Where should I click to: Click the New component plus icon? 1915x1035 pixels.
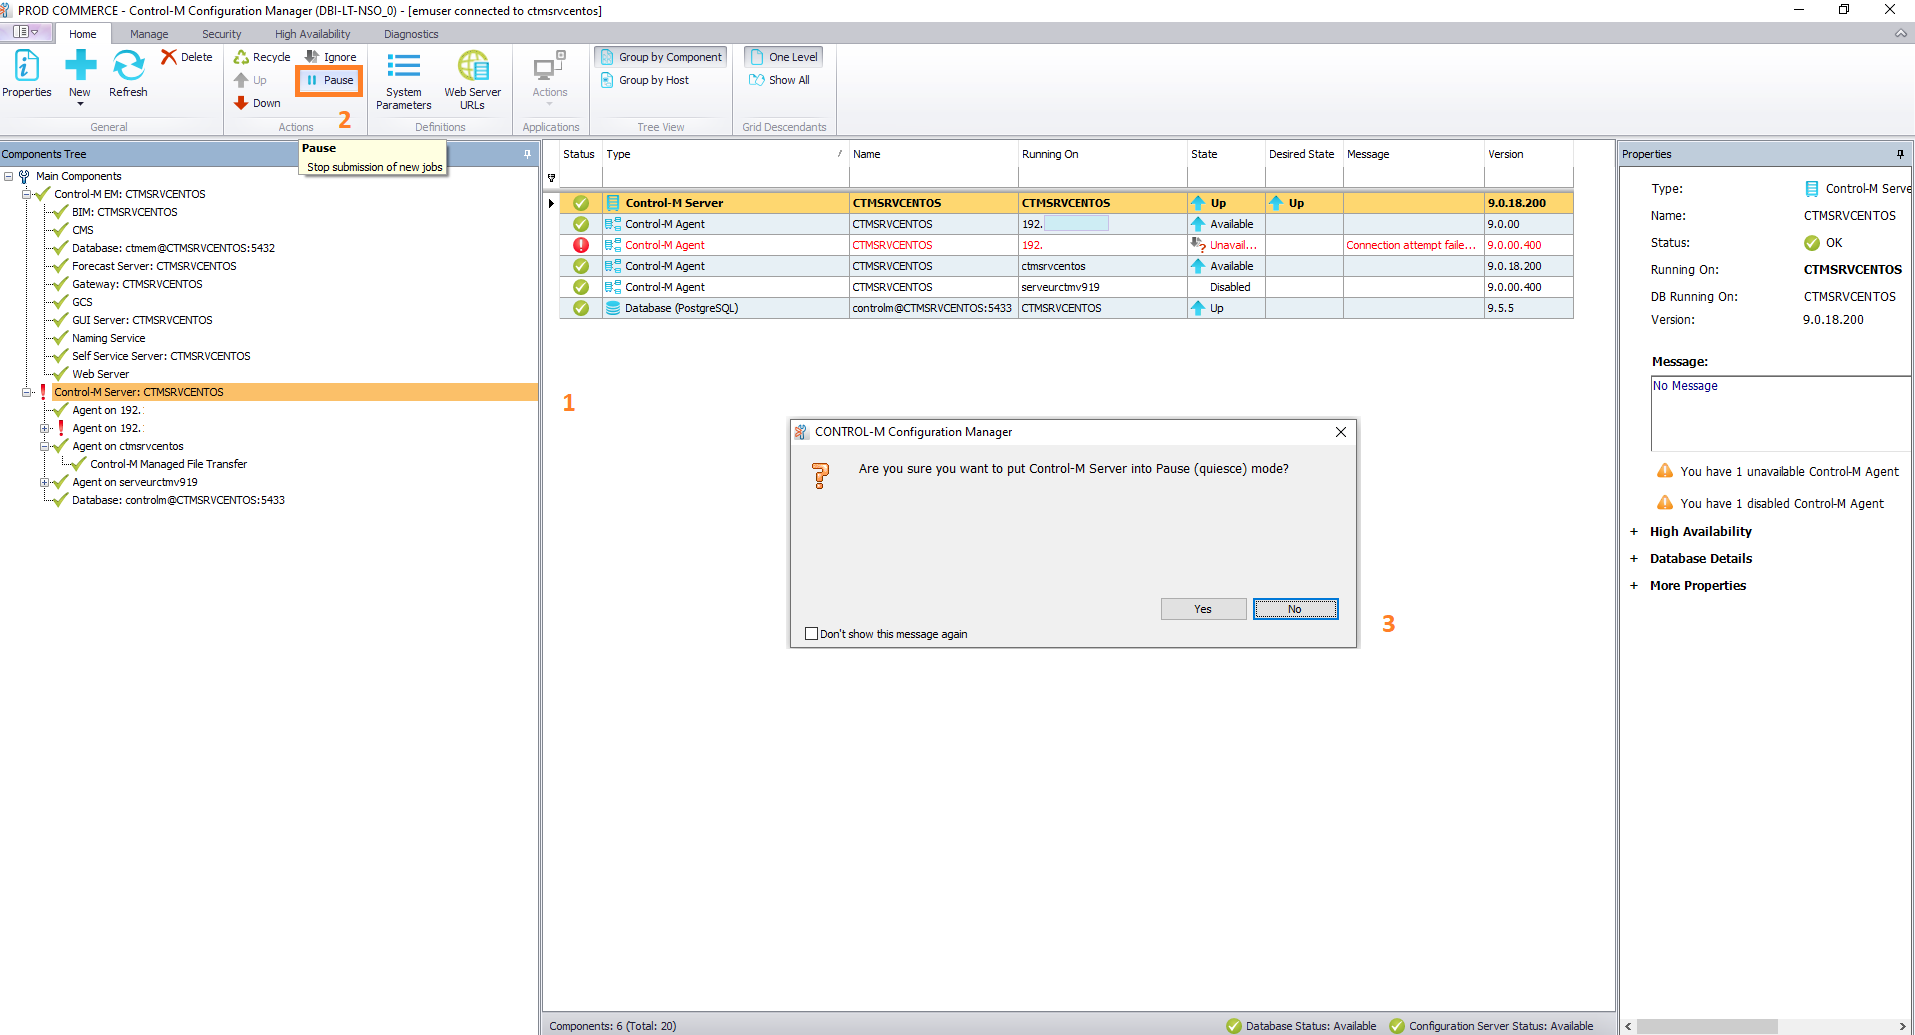(80, 67)
